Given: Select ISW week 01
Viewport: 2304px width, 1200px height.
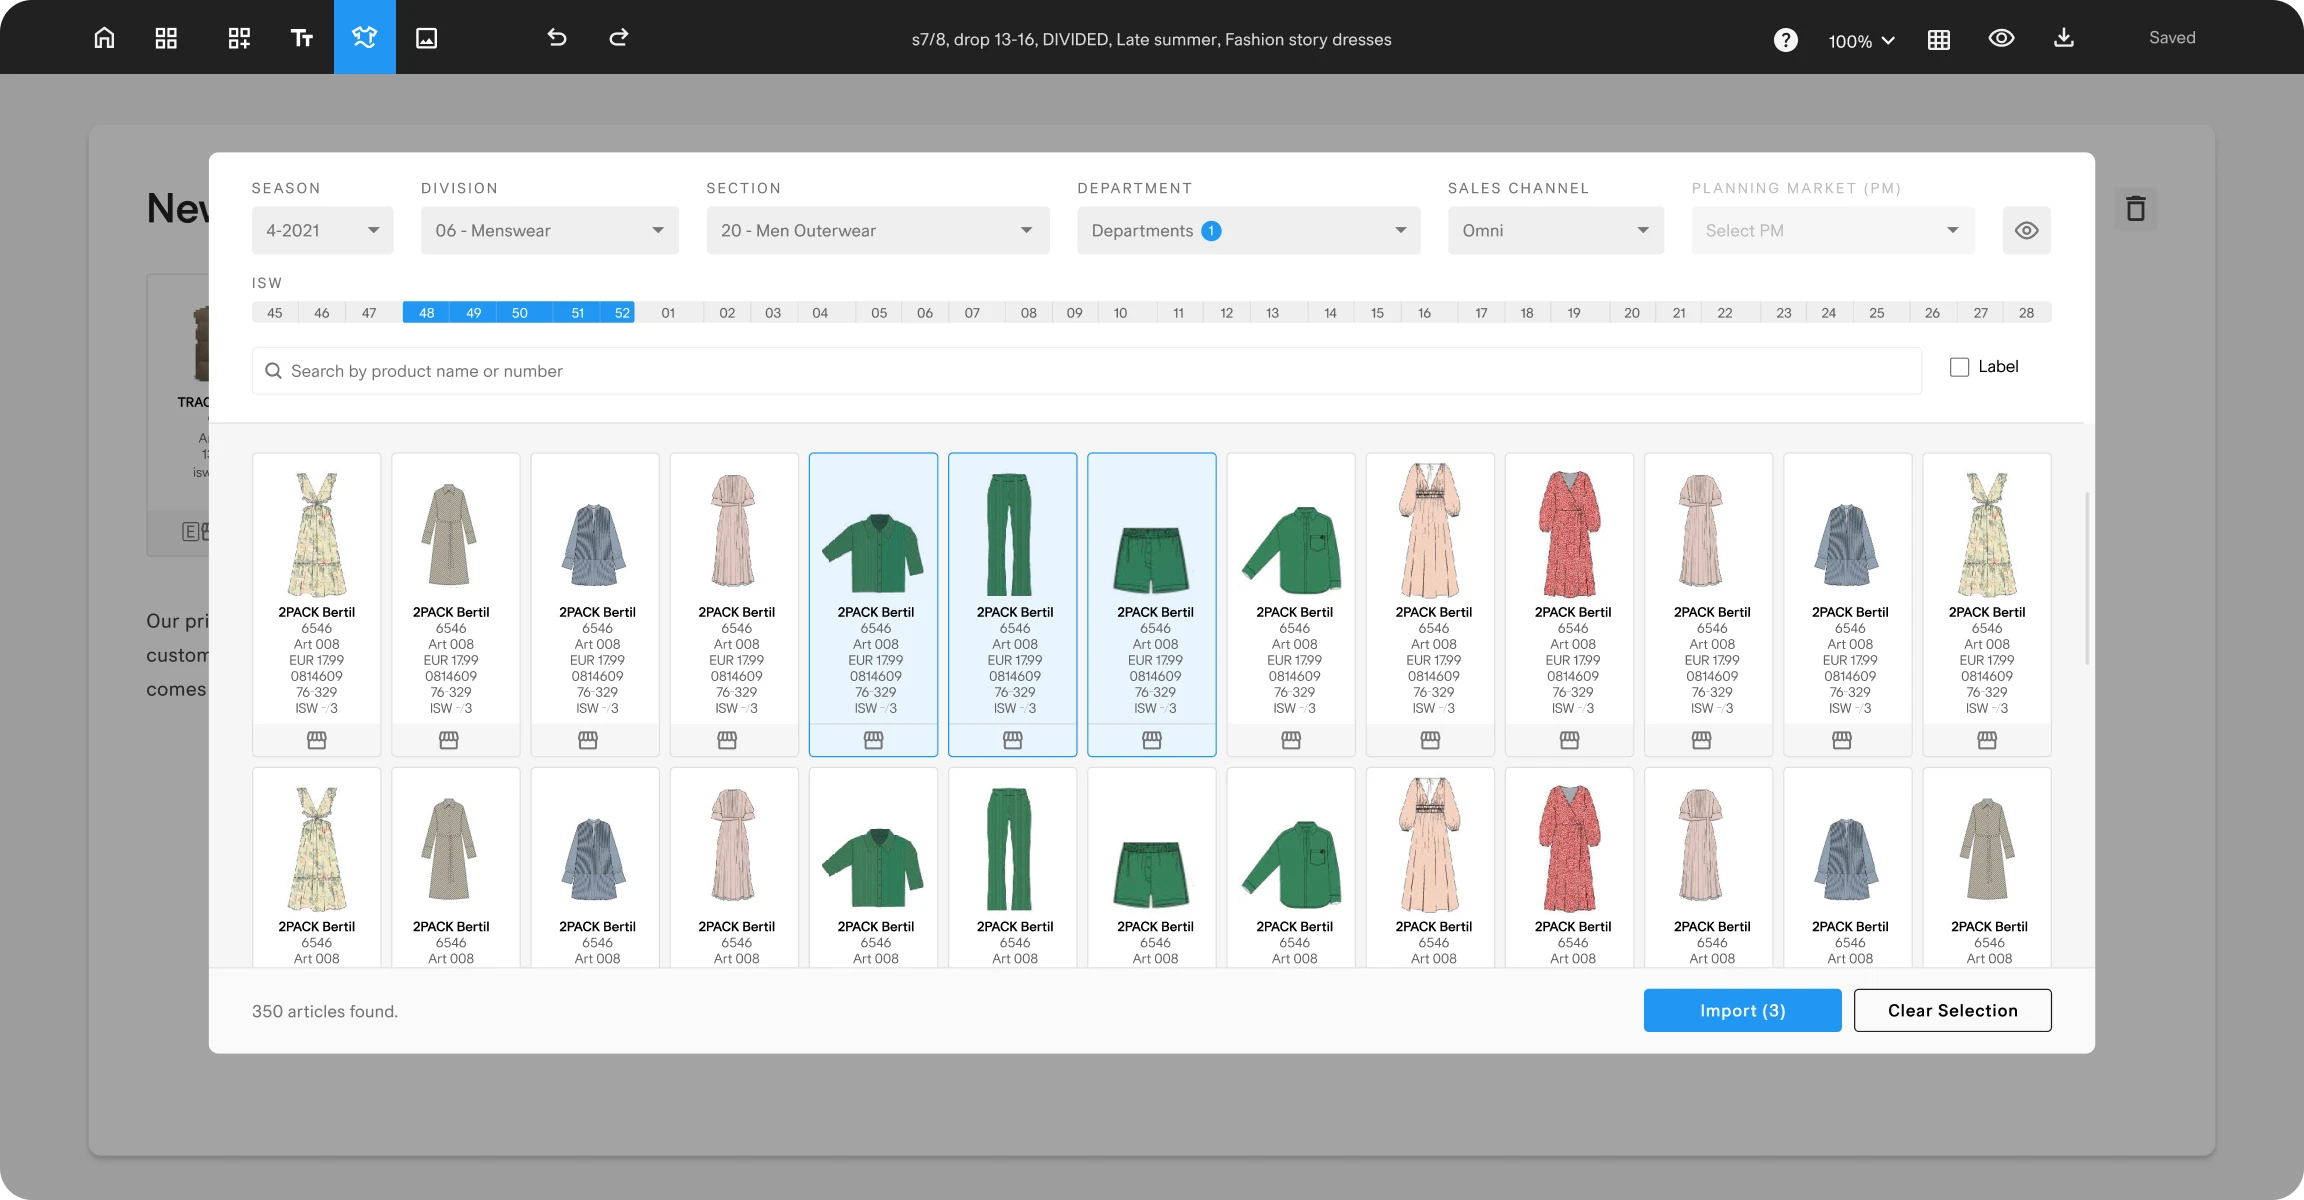Looking at the screenshot, I should (x=668, y=313).
